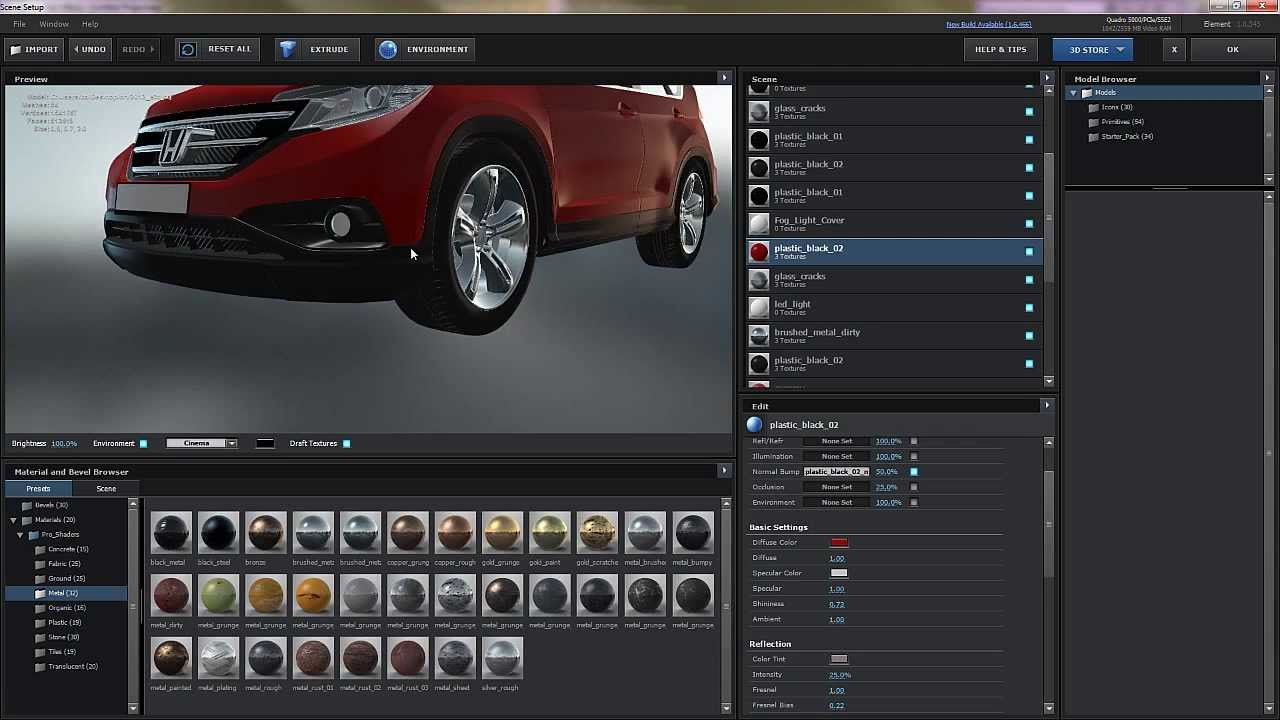This screenshot has width=1280, height=720.
Task: Toggle the Environment checkbox below the preview
Action: (x=143, y=444)
